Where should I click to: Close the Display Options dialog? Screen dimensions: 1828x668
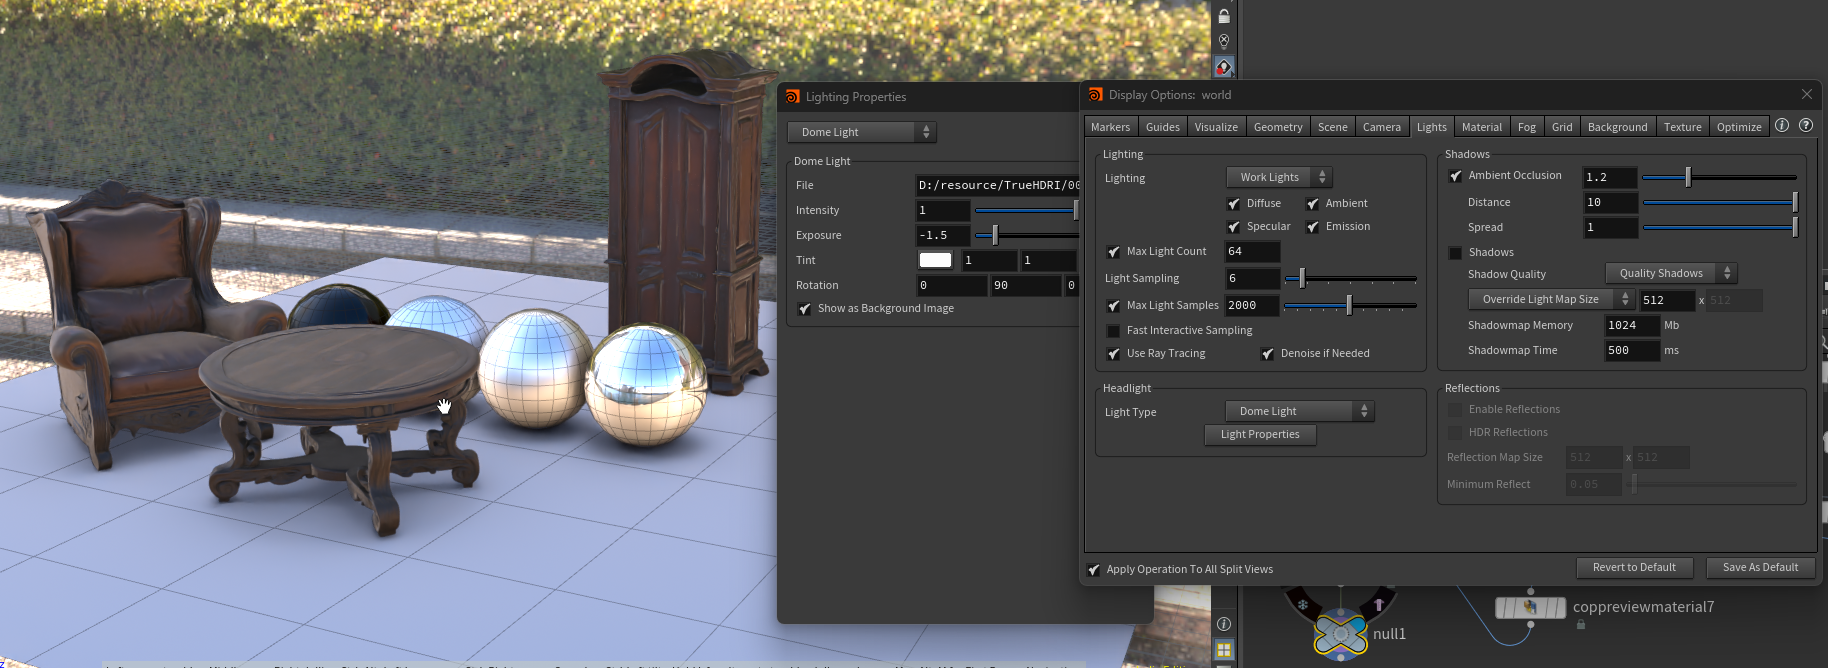click(1806, 94)
